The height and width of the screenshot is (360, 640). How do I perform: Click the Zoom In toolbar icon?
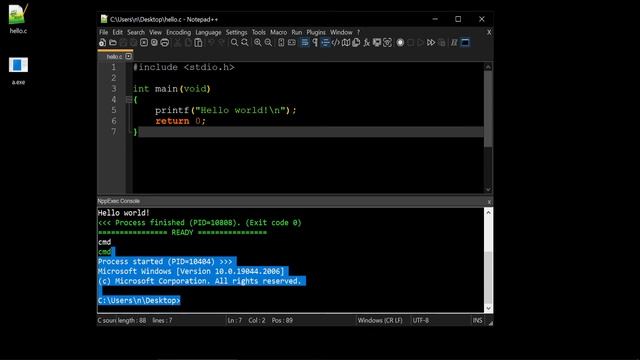tap(258, 42)
